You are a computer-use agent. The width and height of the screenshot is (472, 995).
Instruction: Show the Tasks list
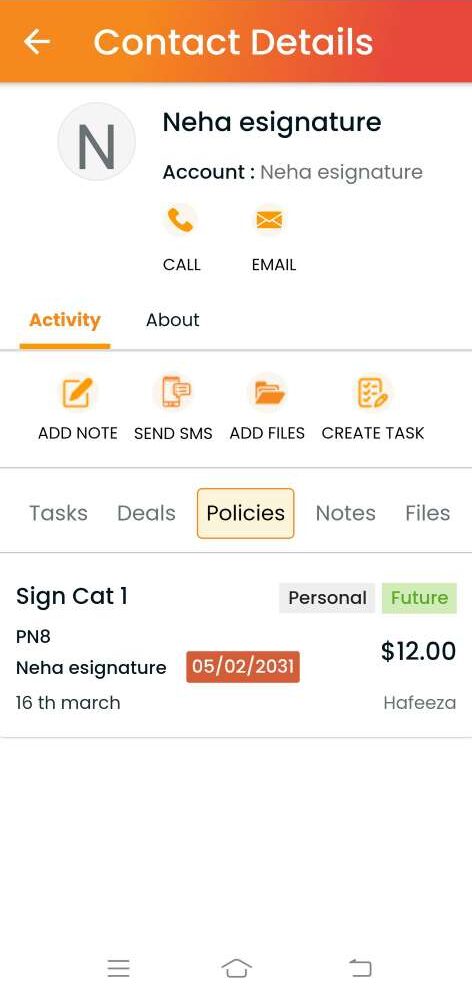[58, 513]
